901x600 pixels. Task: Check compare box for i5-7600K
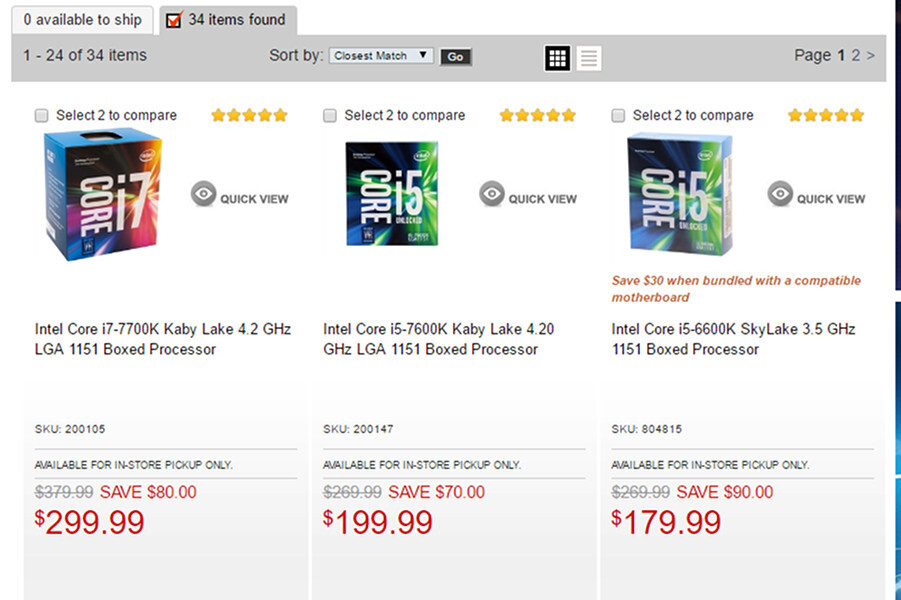coord(330,116)
